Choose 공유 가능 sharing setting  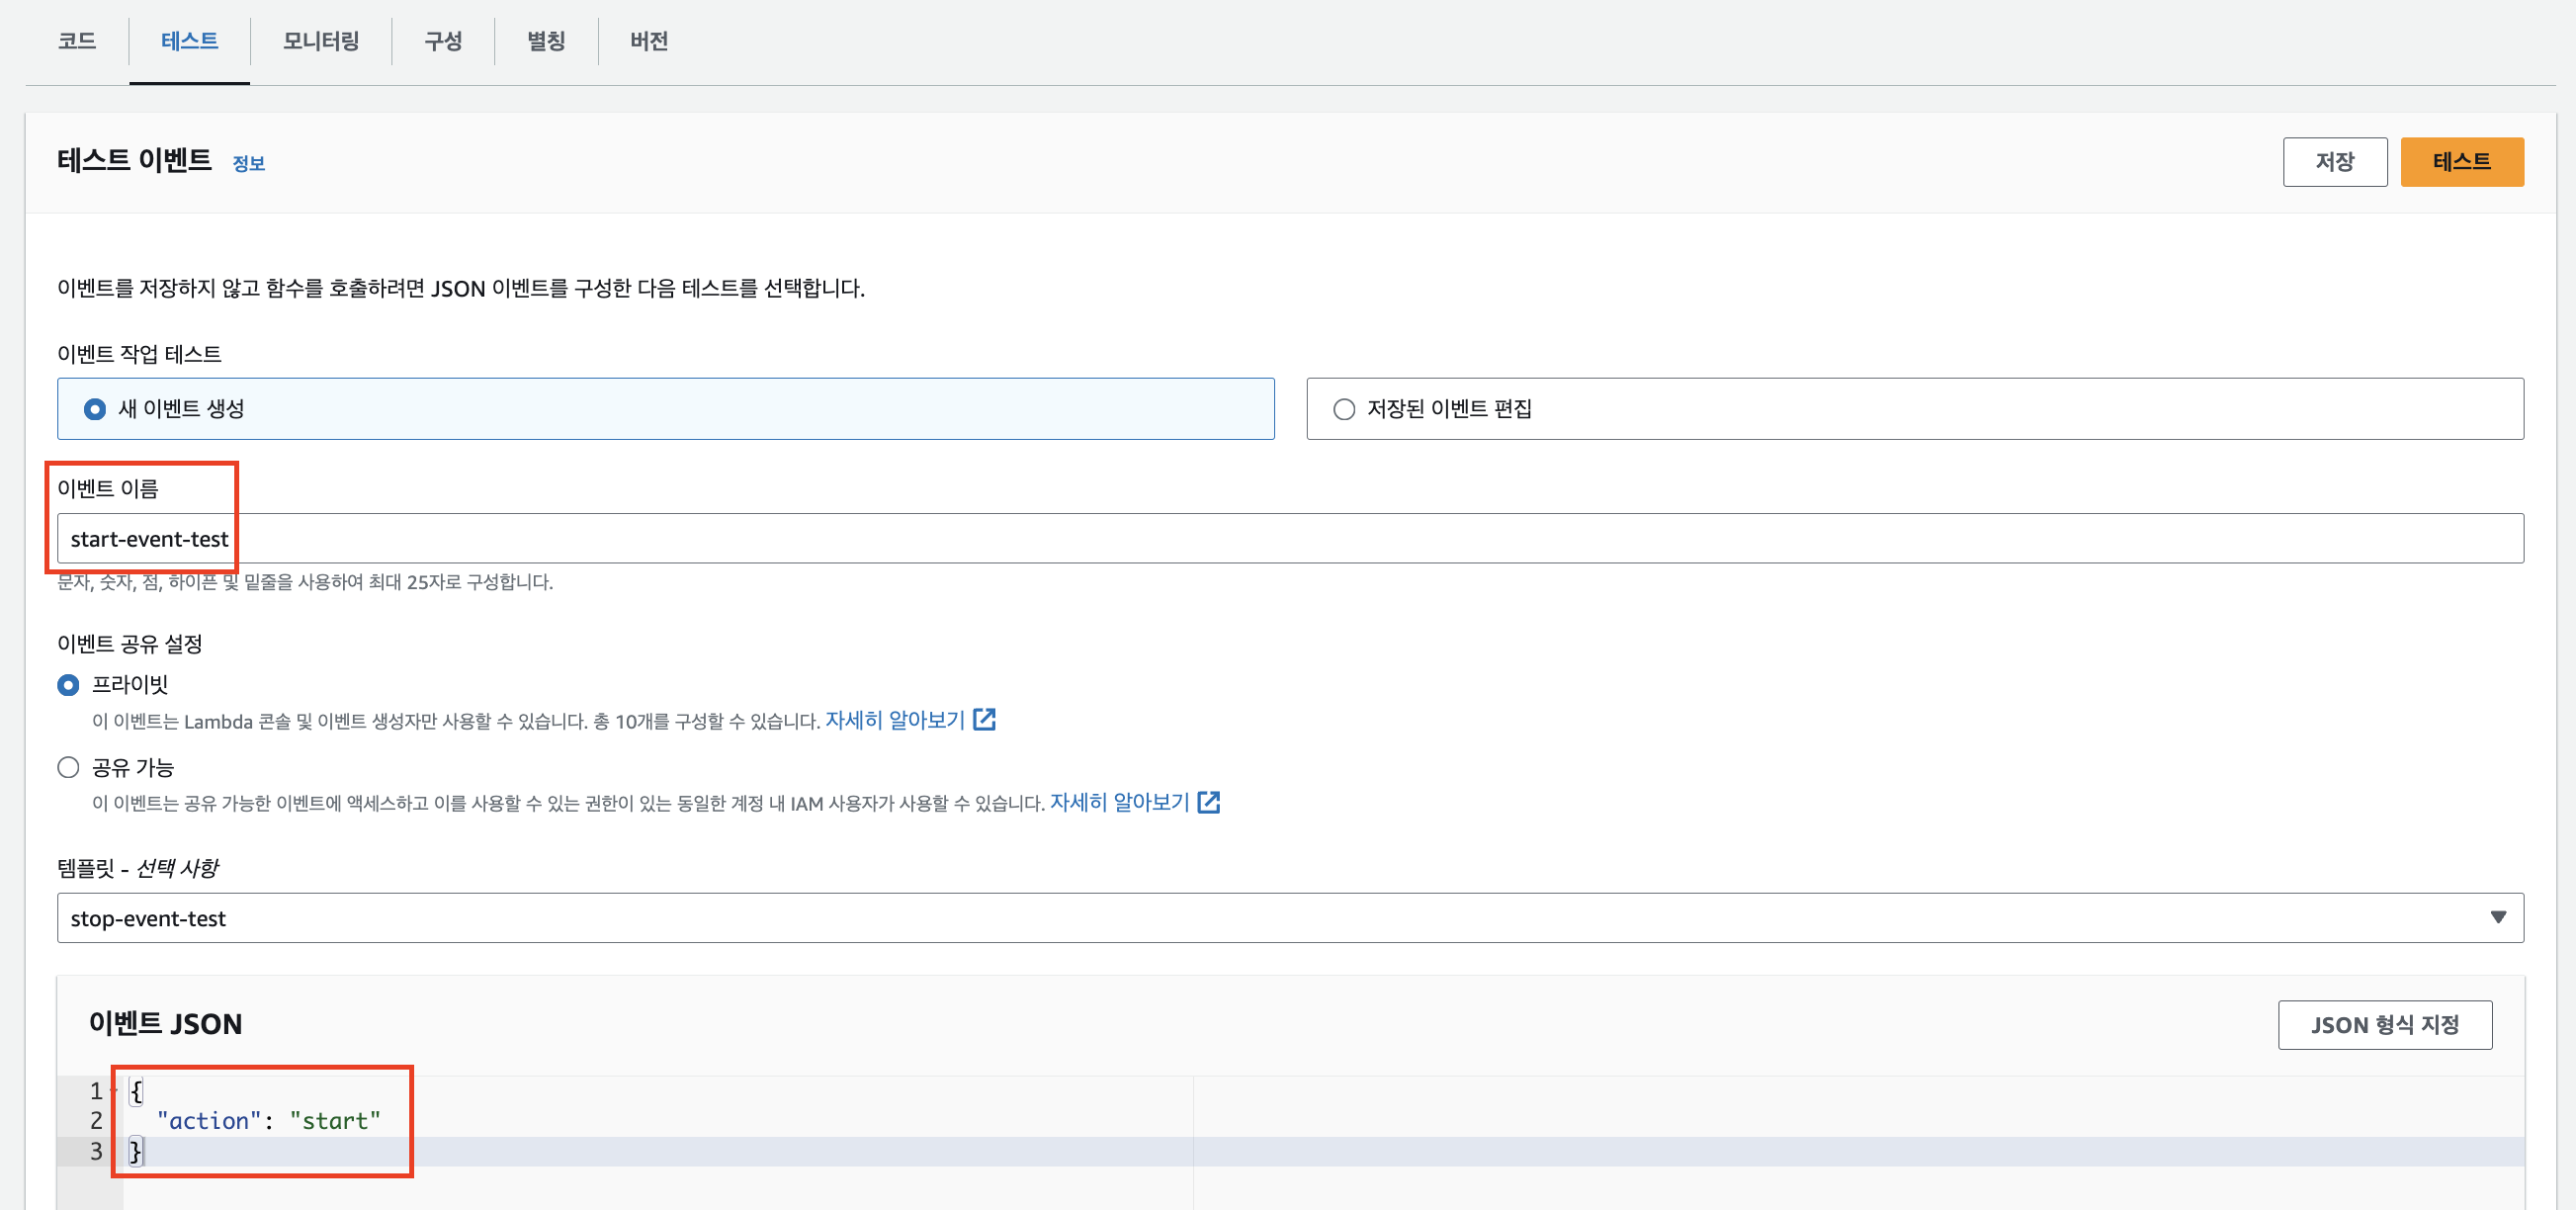pyautogui.click(x=68, y=767)
